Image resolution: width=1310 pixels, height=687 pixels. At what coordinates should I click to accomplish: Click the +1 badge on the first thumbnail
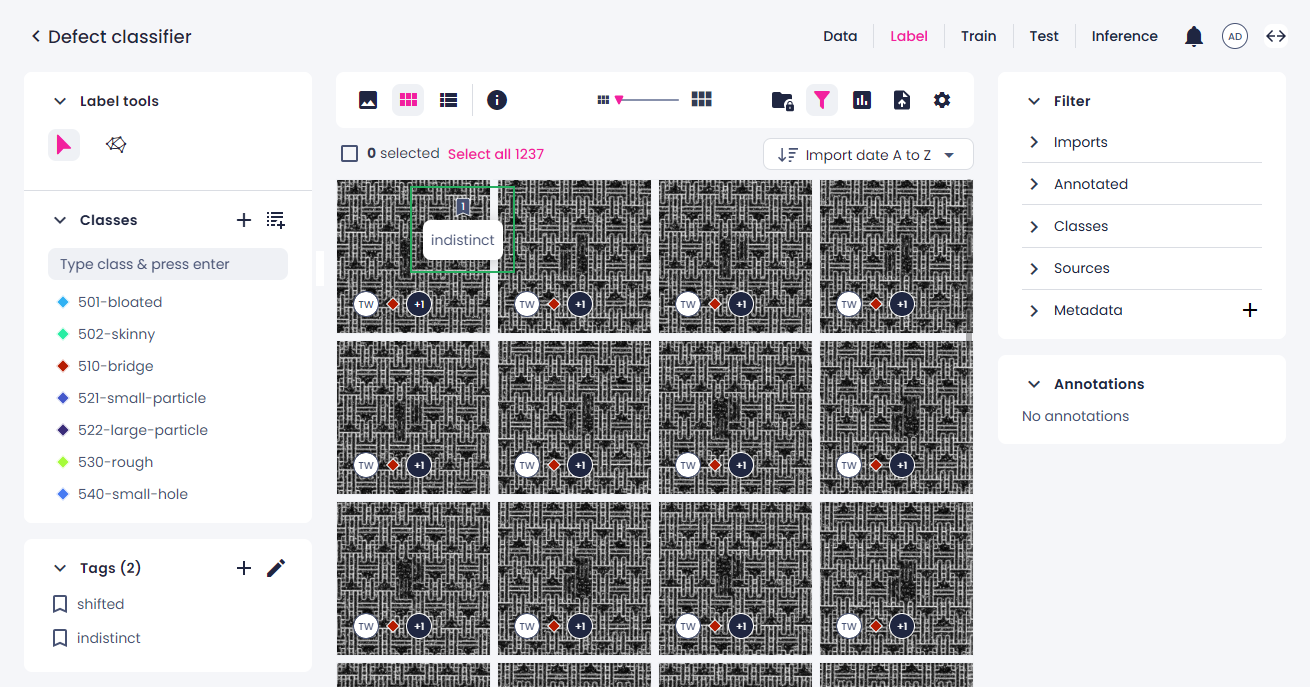point(419,304)
